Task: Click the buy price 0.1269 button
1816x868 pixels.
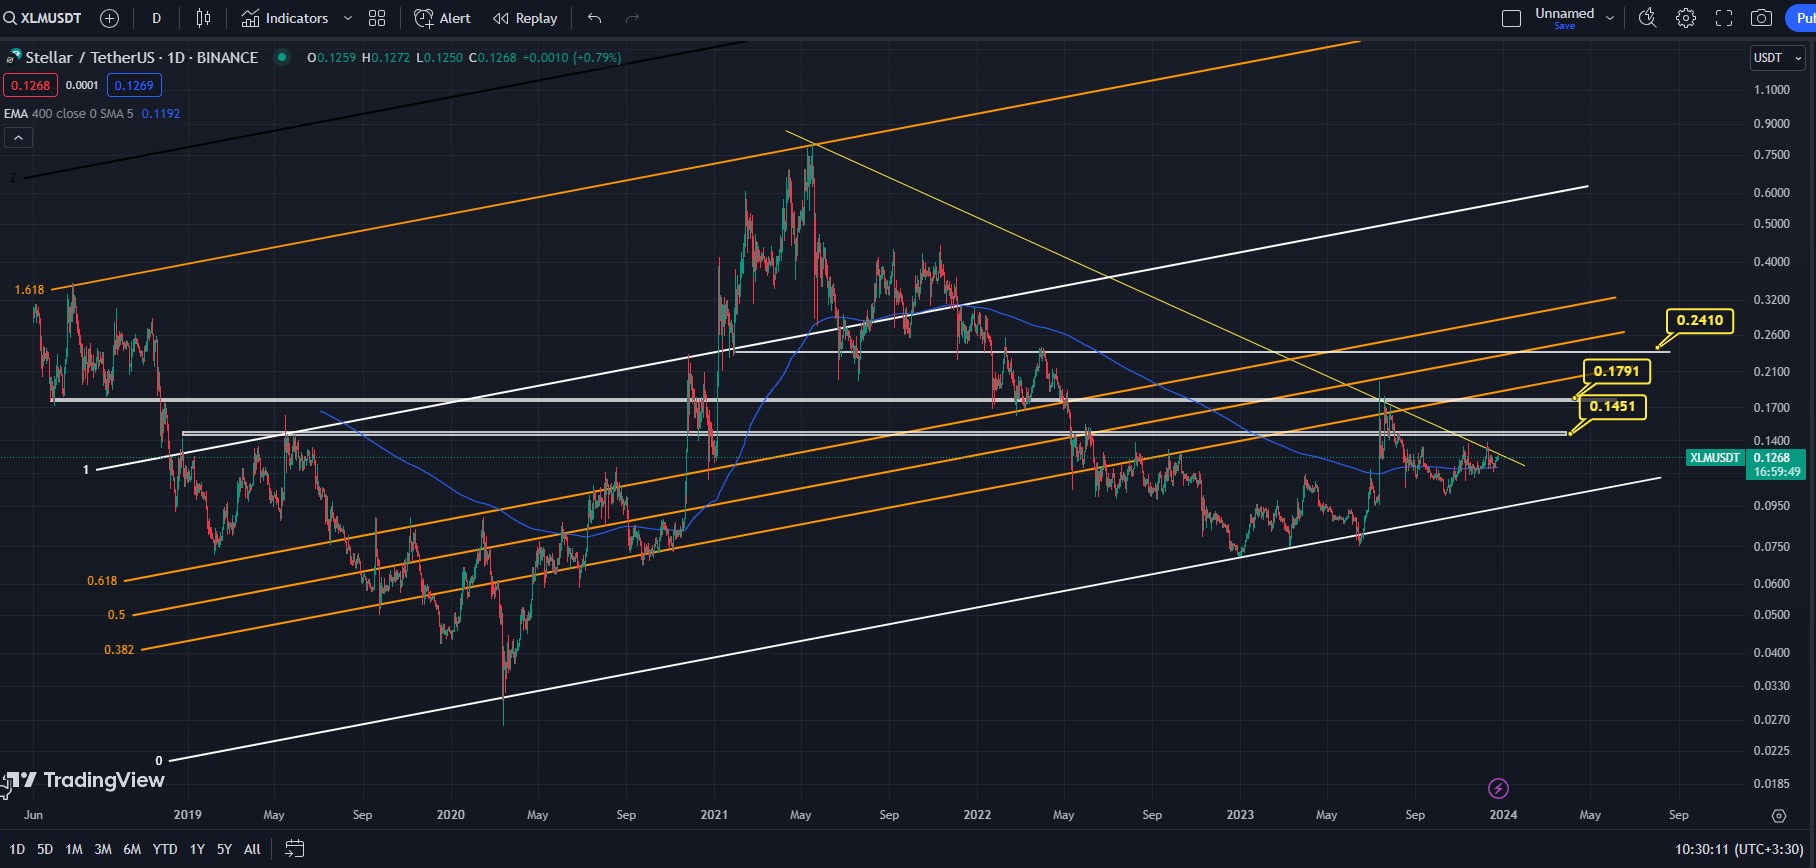Action: pyautogui.click(x=134, y=85)
